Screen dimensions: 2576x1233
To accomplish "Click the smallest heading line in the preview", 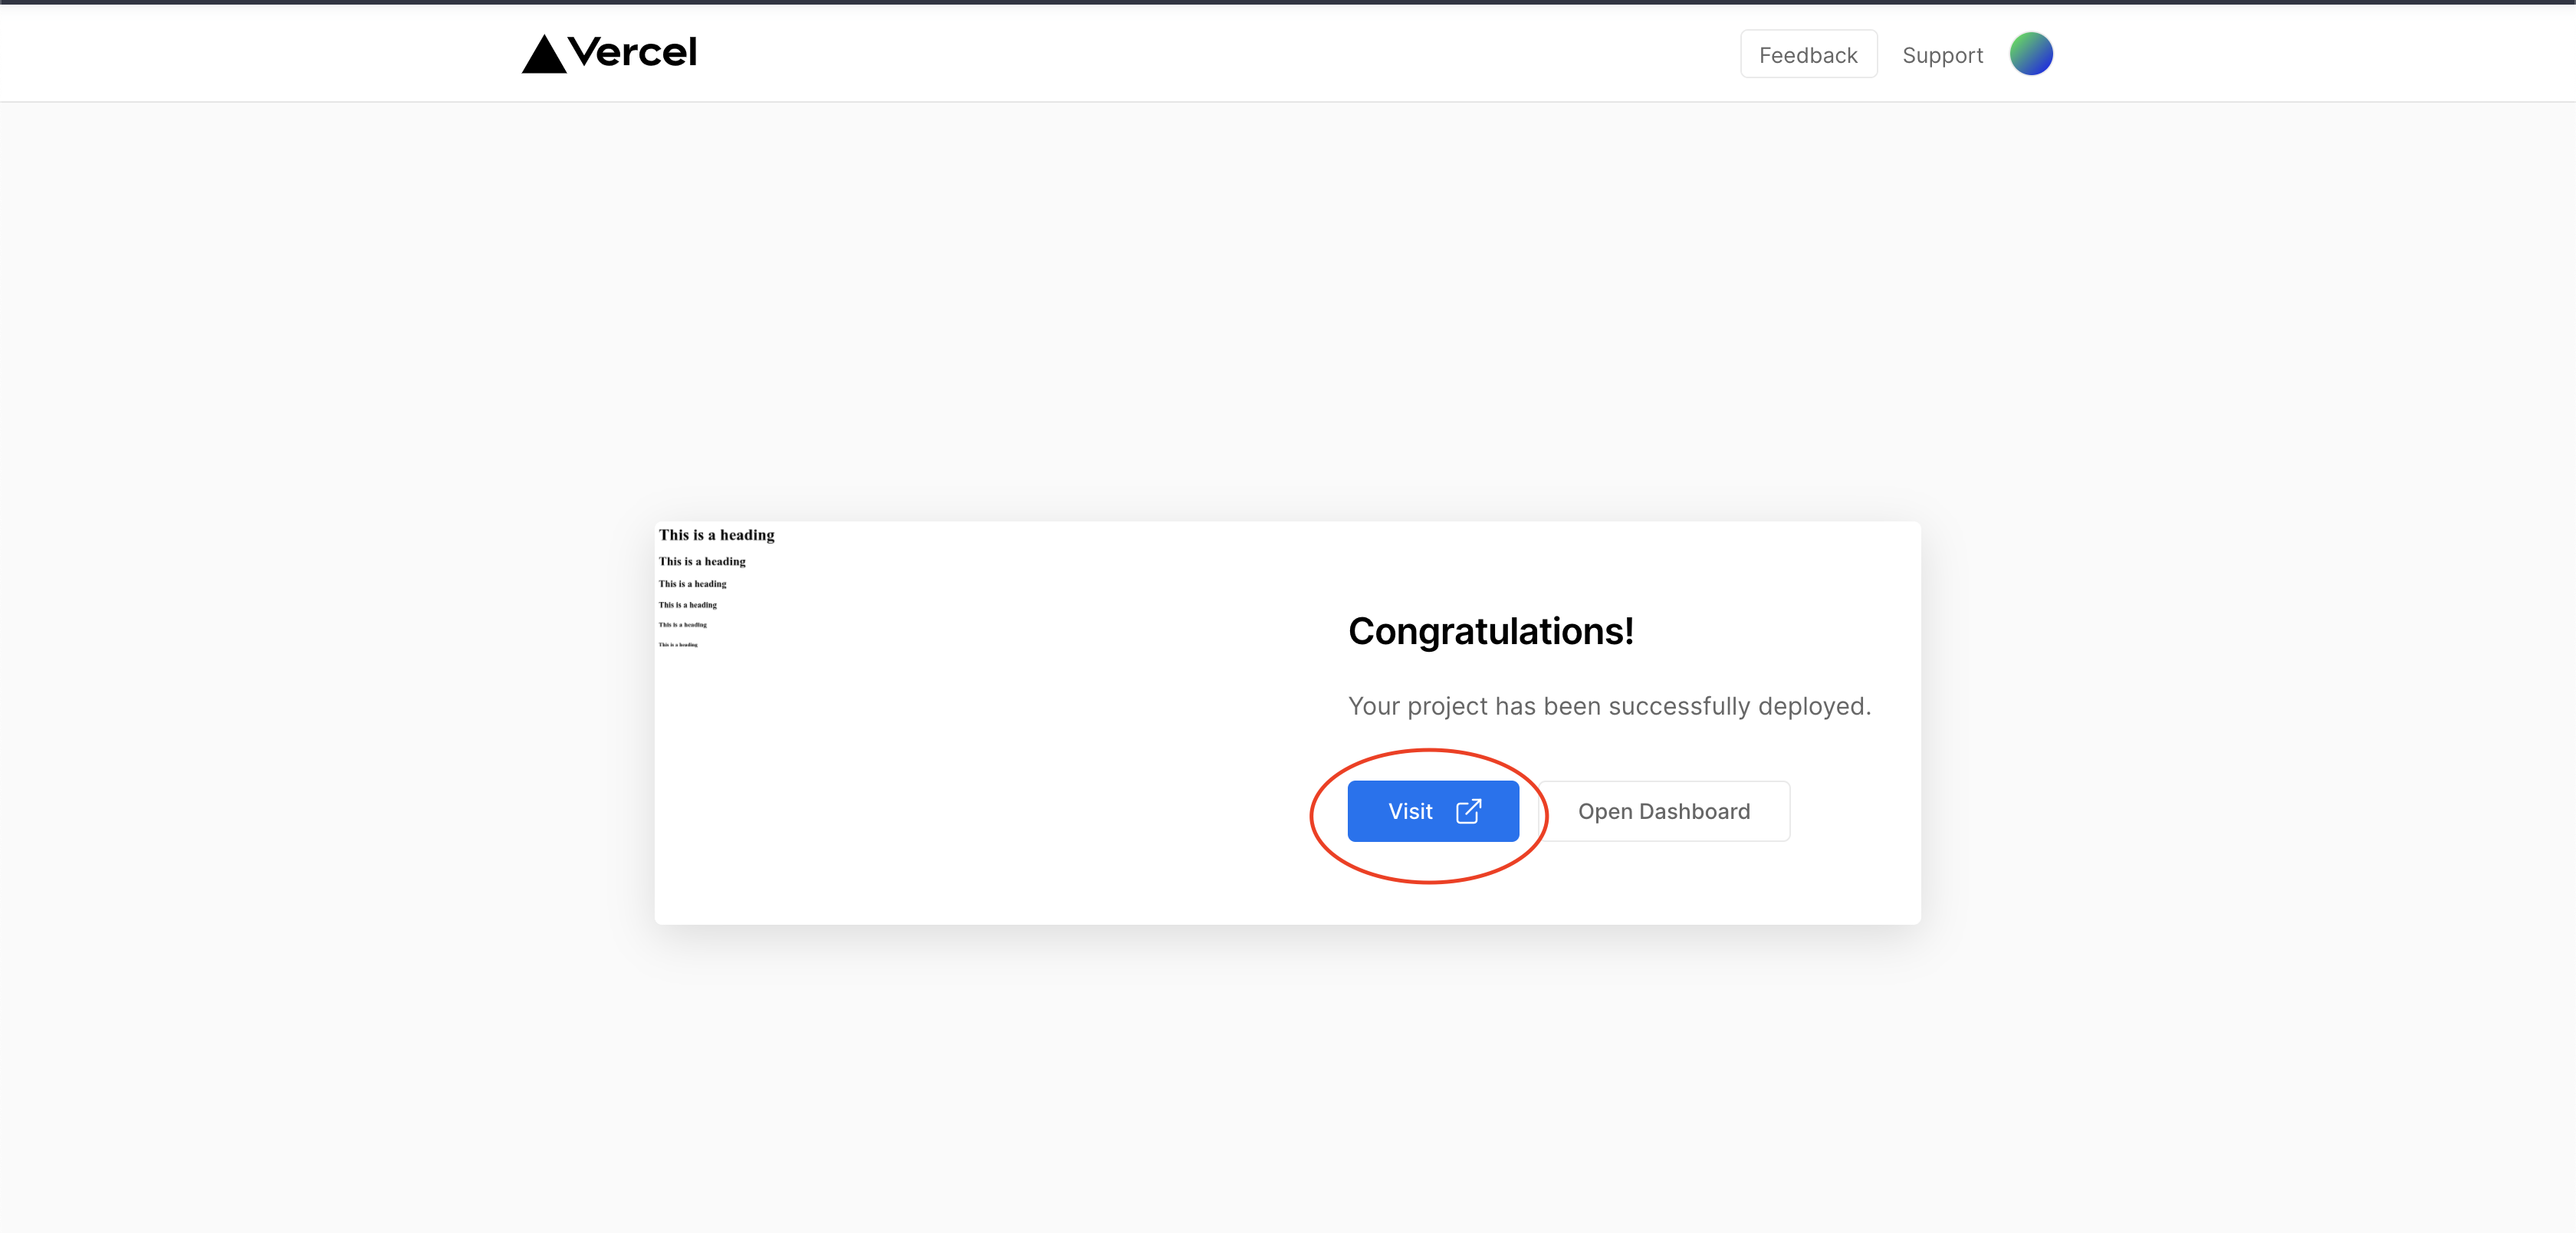I will click(678, 645).
